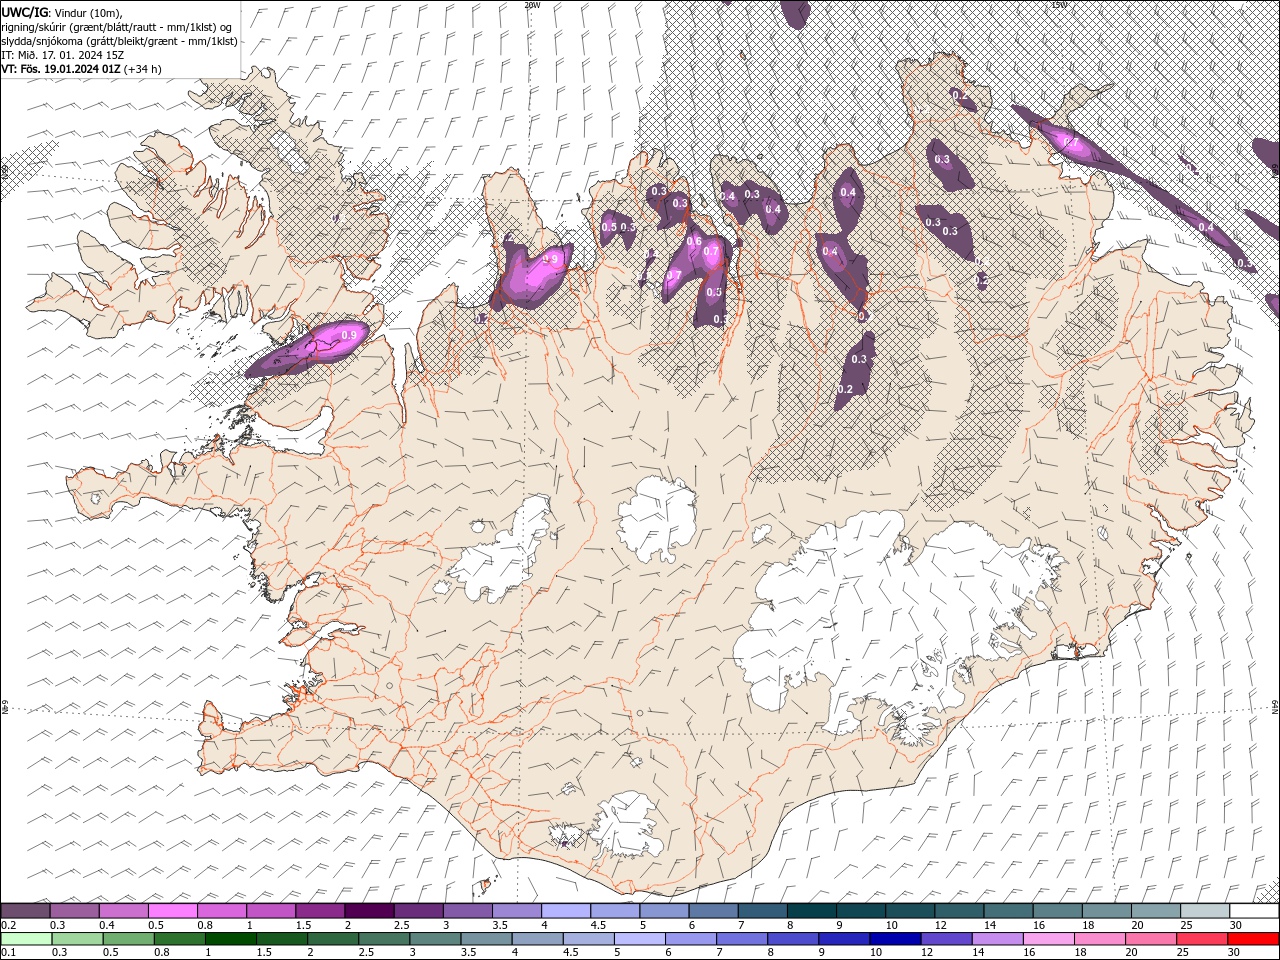Click the pale green 0.1 swatch in lower legend
Viewport: 1280px width, 960px height.
[26, 939]
